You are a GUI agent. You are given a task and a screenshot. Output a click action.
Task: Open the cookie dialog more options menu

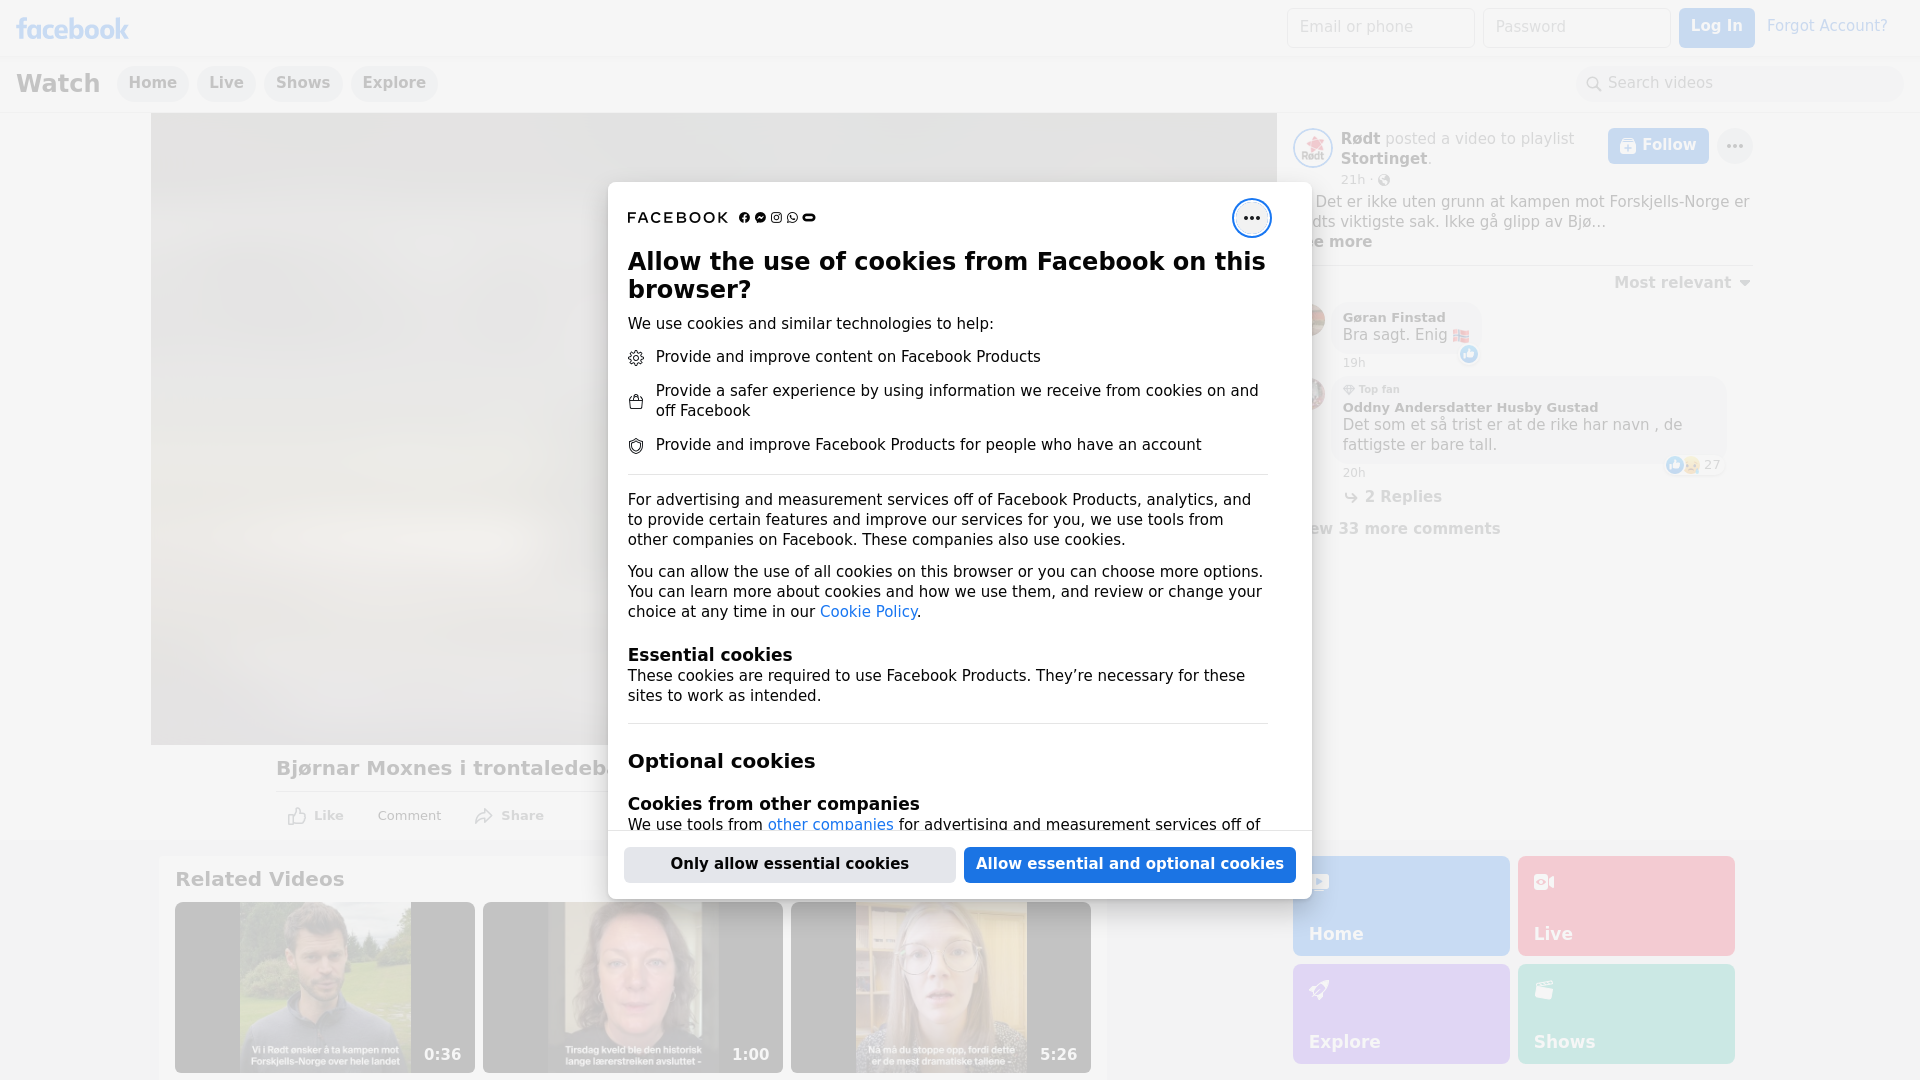point(1251,218)
